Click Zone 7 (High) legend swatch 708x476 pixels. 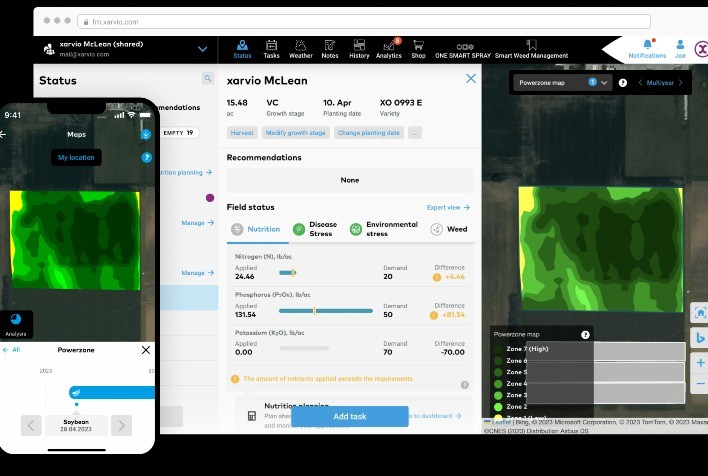(x=498, y=349)
